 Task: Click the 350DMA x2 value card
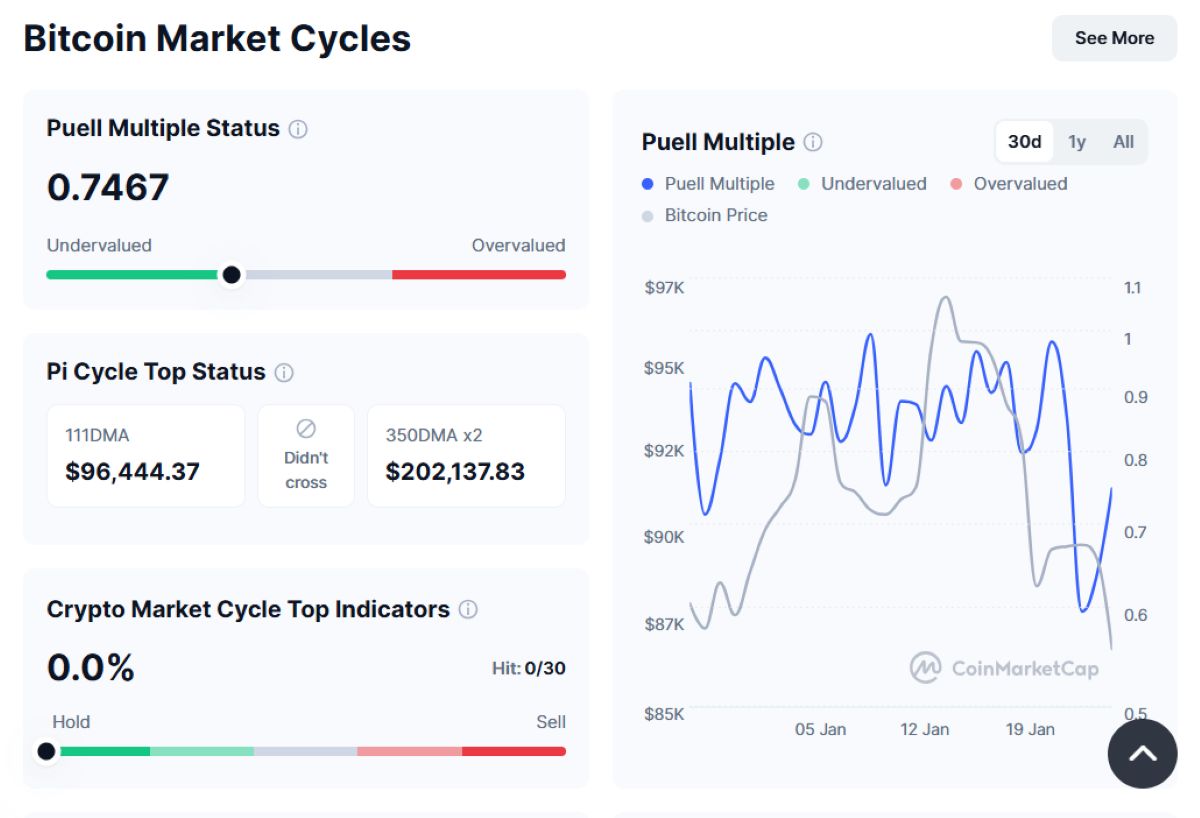(x=466, y=455)
